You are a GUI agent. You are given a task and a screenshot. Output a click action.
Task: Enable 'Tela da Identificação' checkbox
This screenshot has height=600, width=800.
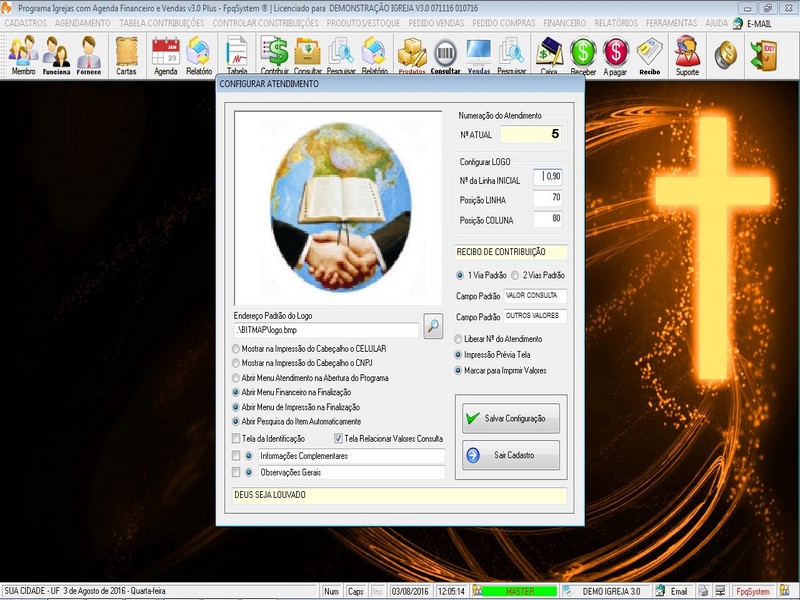pyautogui.click(x=236, y=438)
